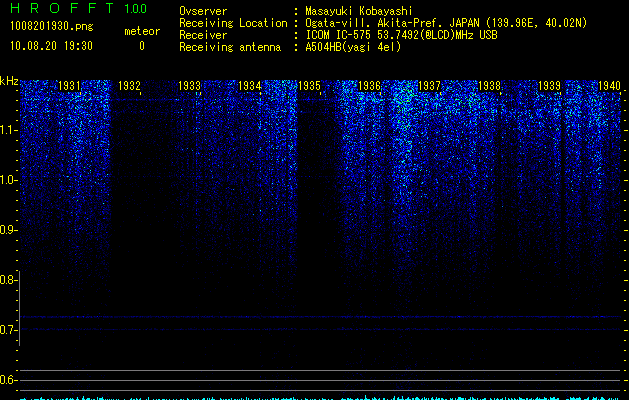Click the Receiver field label
The image size is (629, 400).
point(203,35)
